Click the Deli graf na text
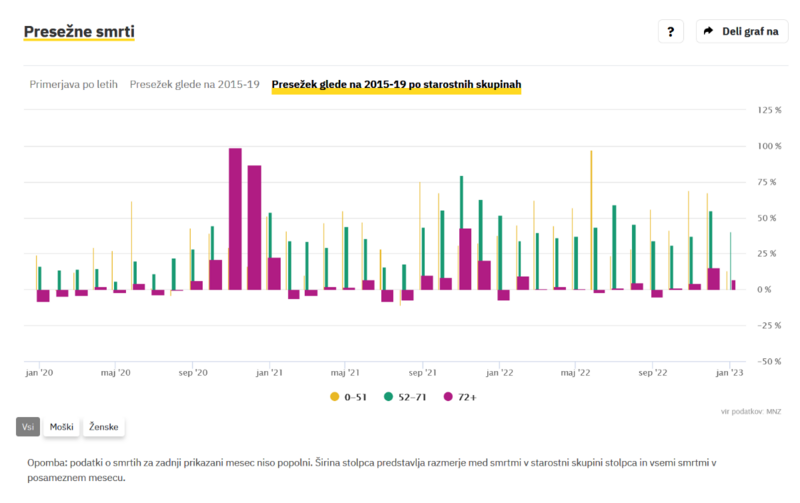This screenshot has width=800, height=503. [749, 31]
